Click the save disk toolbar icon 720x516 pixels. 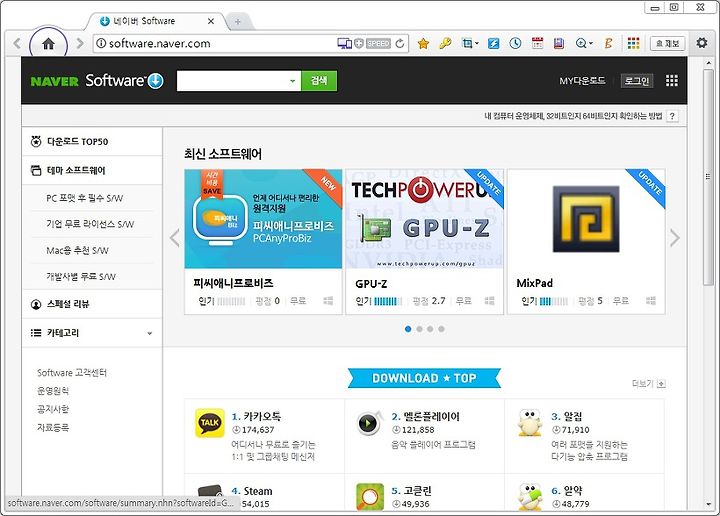tap(559, 44)
